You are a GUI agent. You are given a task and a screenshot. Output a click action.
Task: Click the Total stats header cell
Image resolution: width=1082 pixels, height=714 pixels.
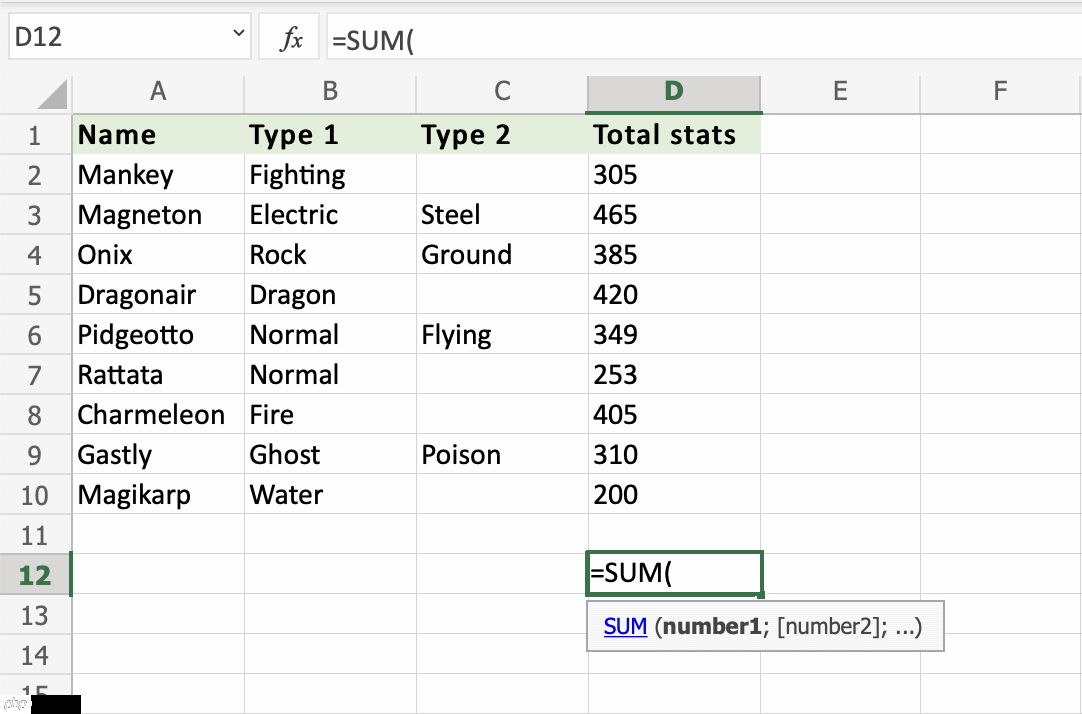tap(674, 135)
